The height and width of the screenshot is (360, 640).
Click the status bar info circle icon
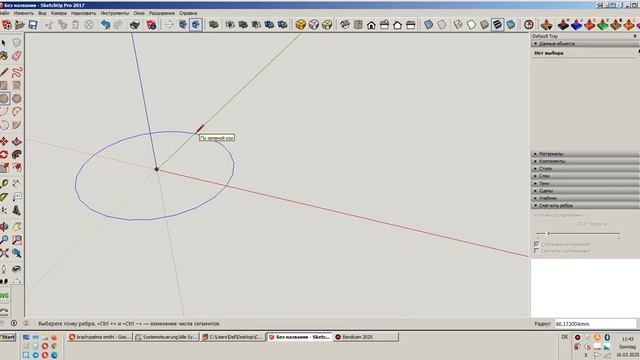pyautogui.click(x=14, y=323)
